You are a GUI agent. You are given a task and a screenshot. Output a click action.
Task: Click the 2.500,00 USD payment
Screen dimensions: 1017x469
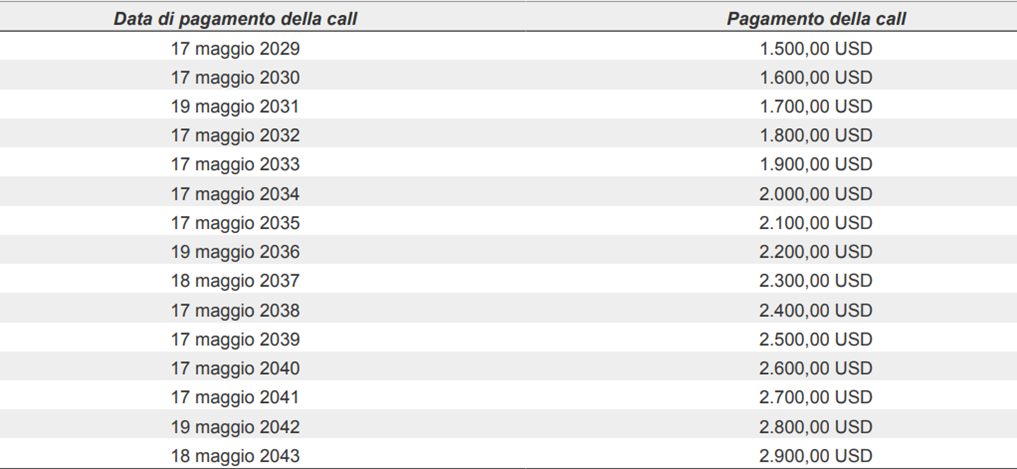click(816, 339)
